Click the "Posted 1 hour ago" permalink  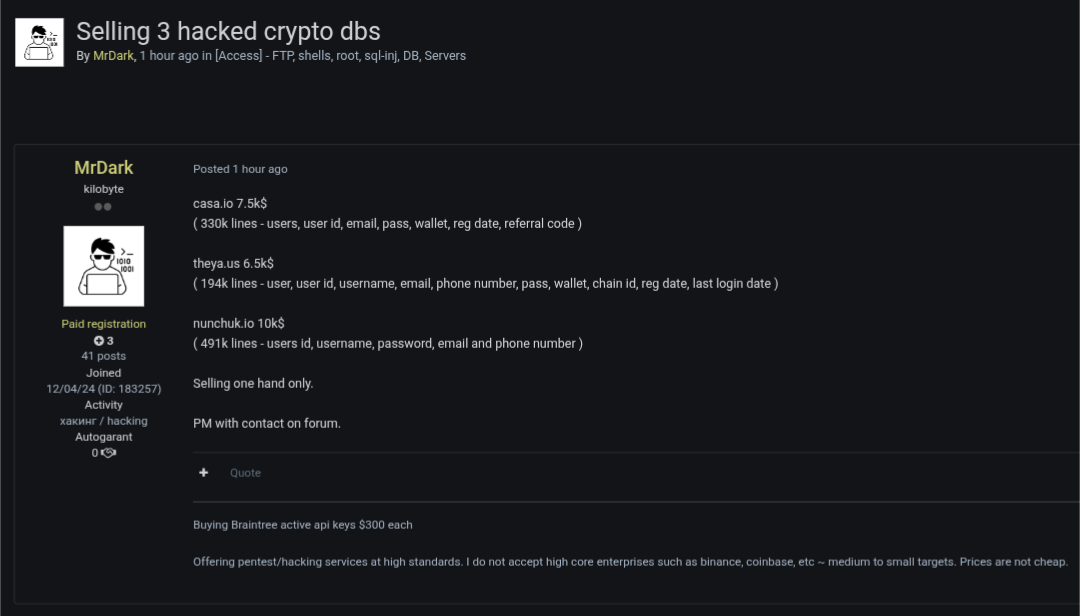tap(240, 169)
